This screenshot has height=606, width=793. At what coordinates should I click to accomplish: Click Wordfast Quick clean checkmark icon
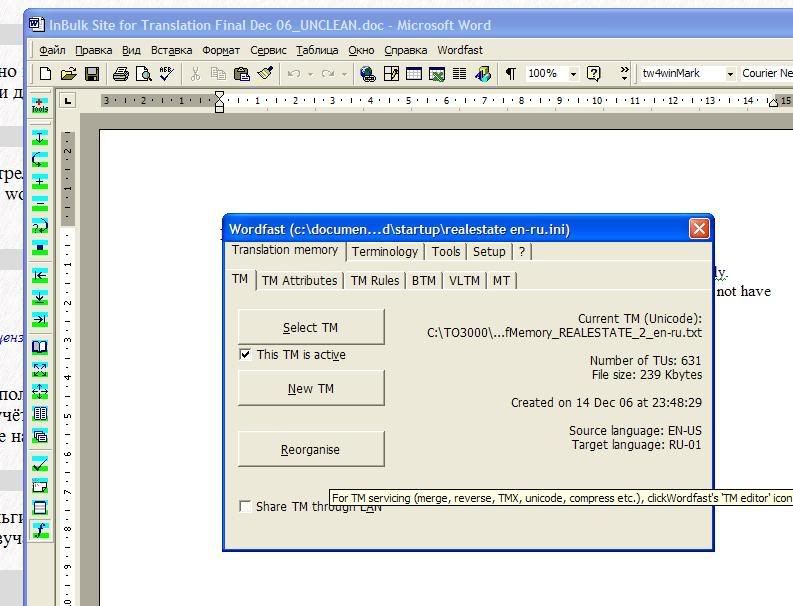coord(40,464)
